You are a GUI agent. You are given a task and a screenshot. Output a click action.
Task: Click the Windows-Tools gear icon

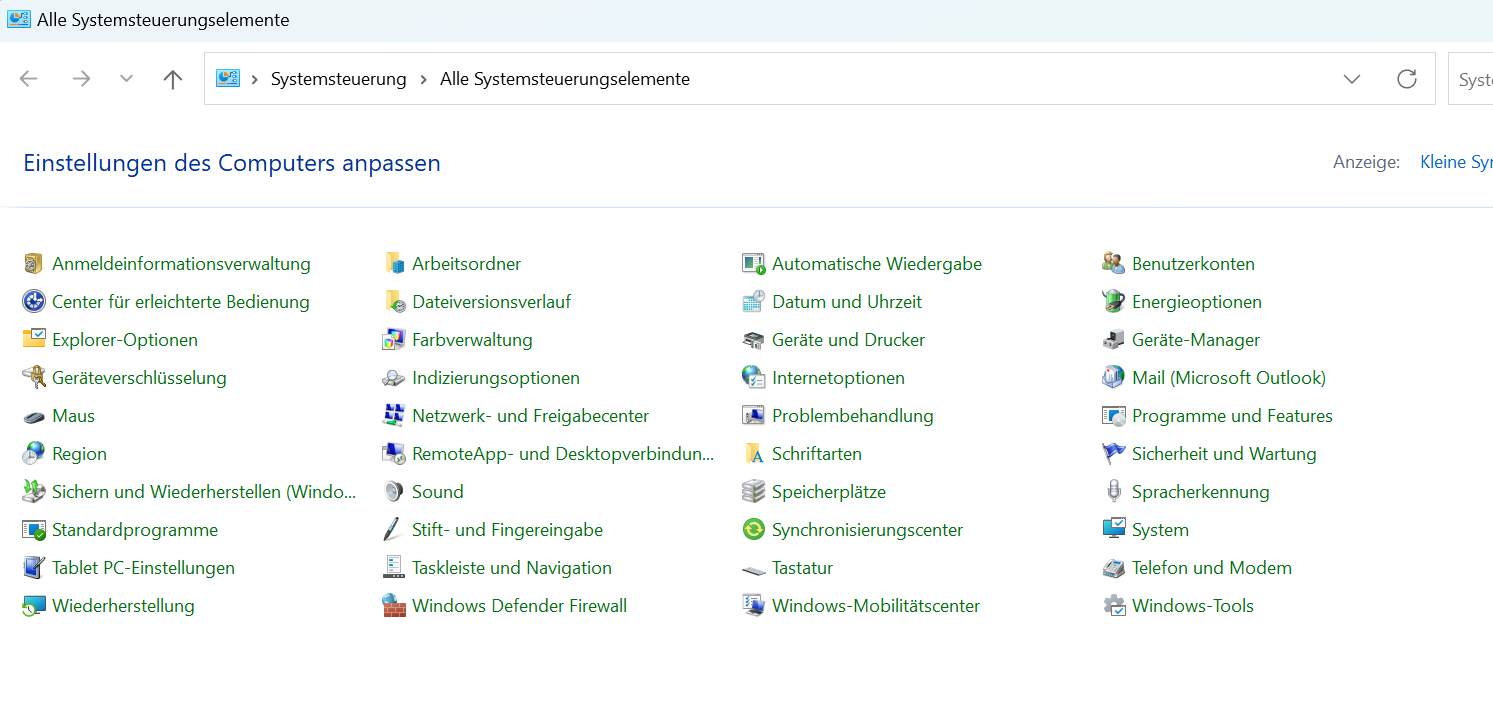coord(1114,606)
